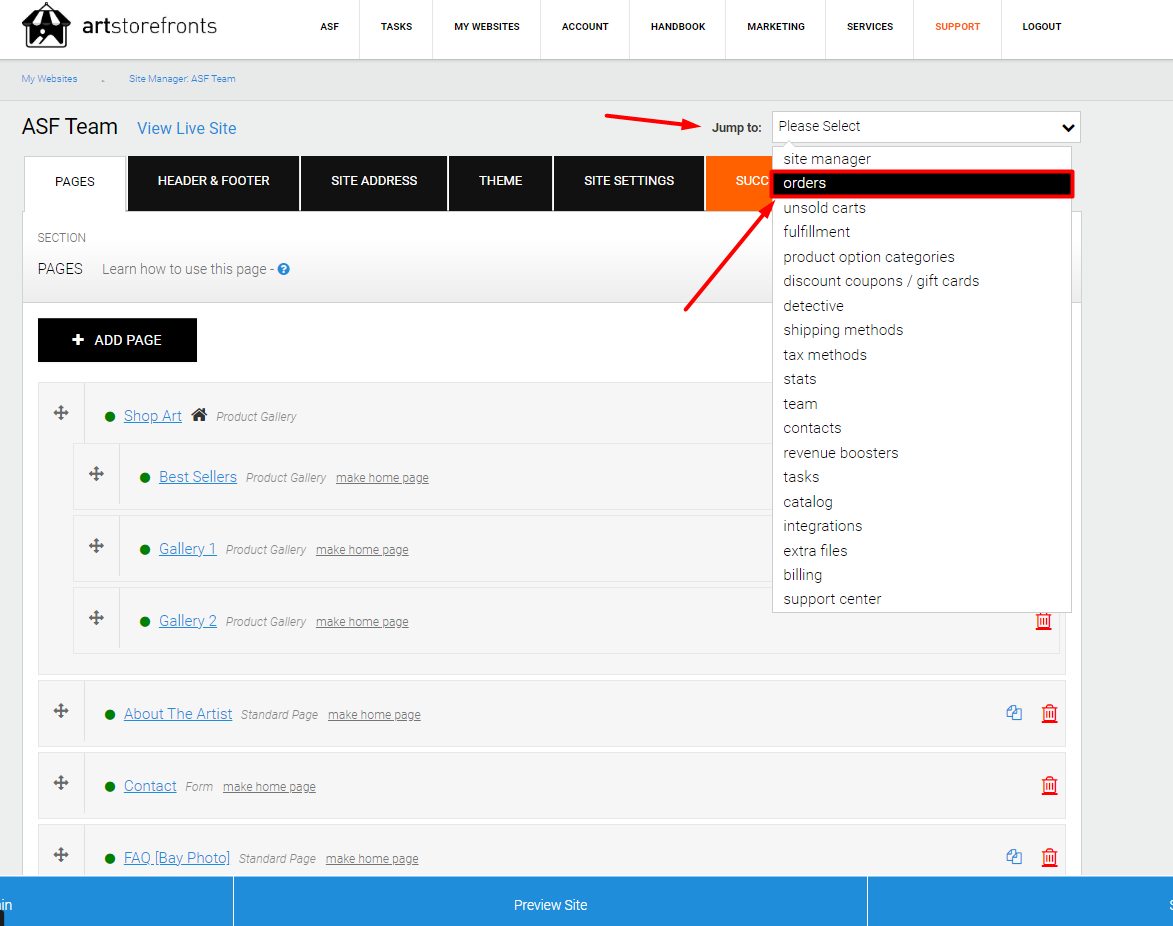
Task: Click the artstorefronts logo icon
Action: pyautogui.click(x=46, y=25)
